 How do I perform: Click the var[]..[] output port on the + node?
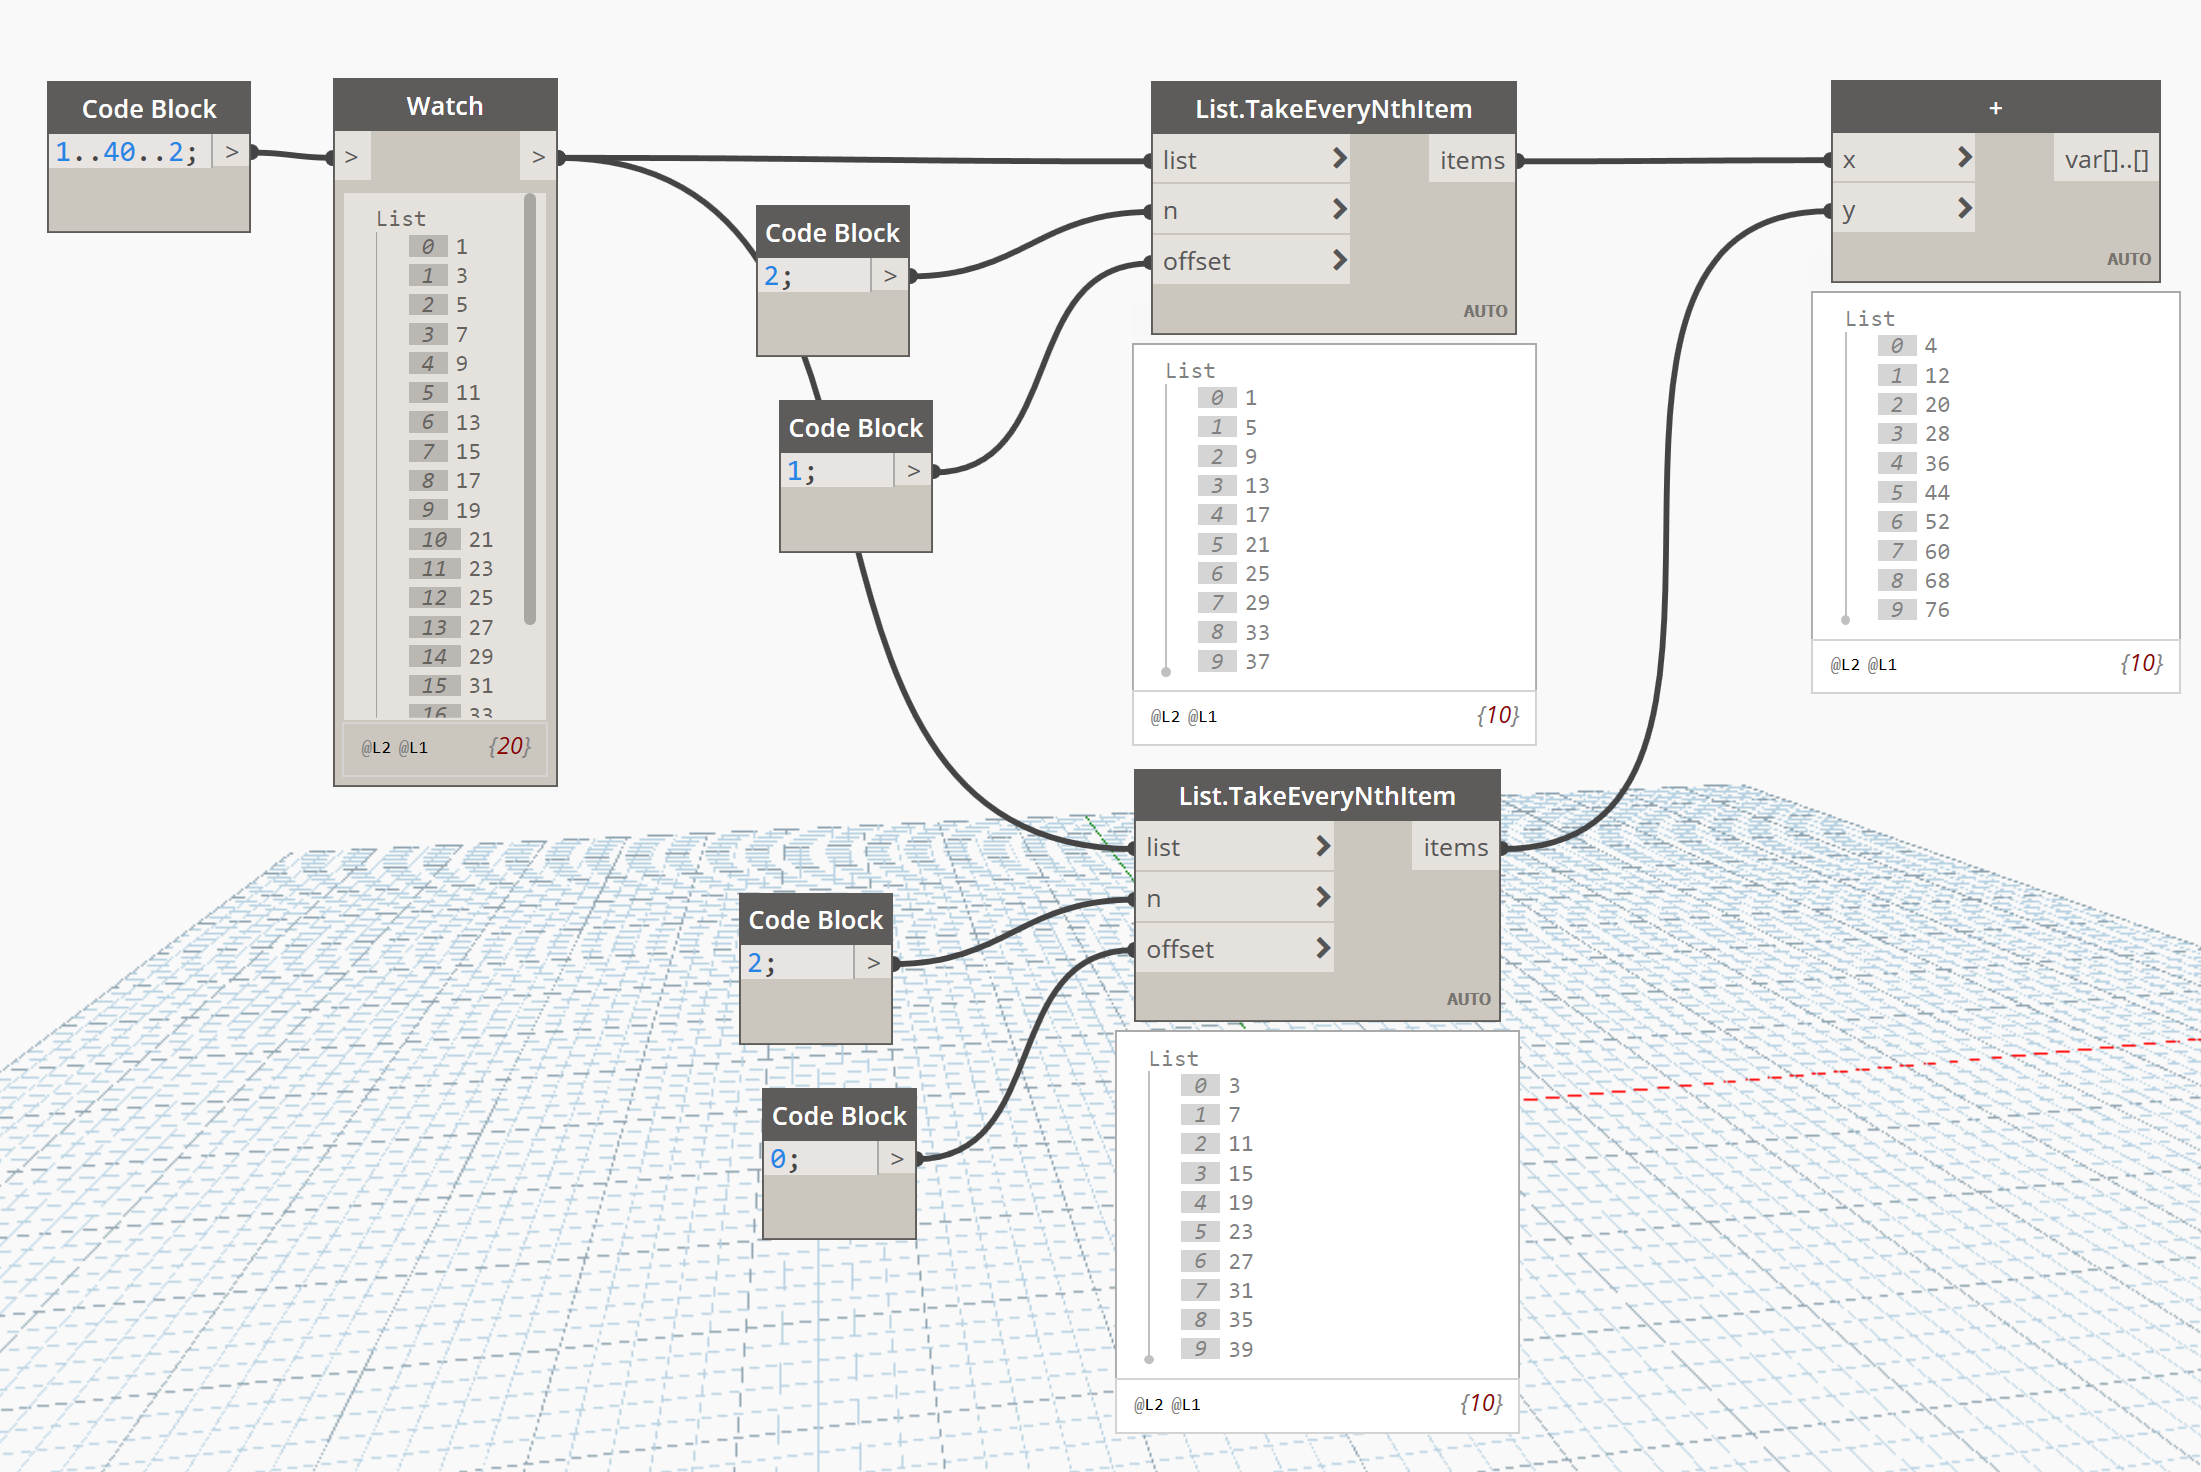[2105, 159]
